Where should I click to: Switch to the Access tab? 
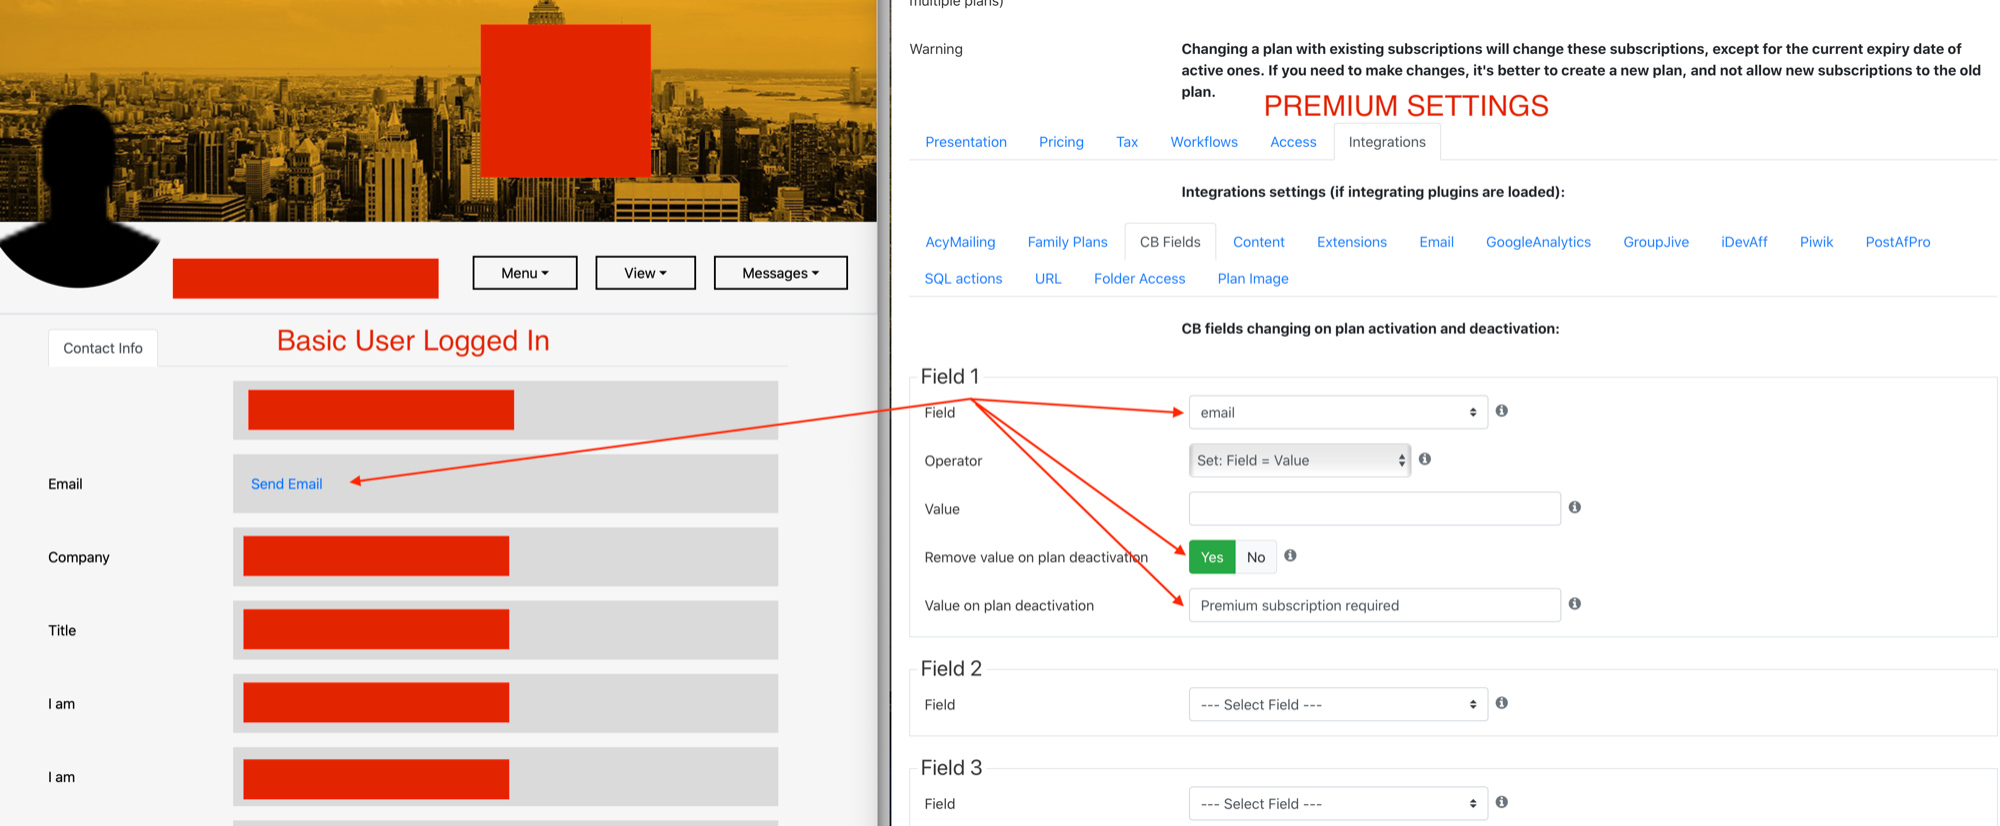coord(1293,142)
